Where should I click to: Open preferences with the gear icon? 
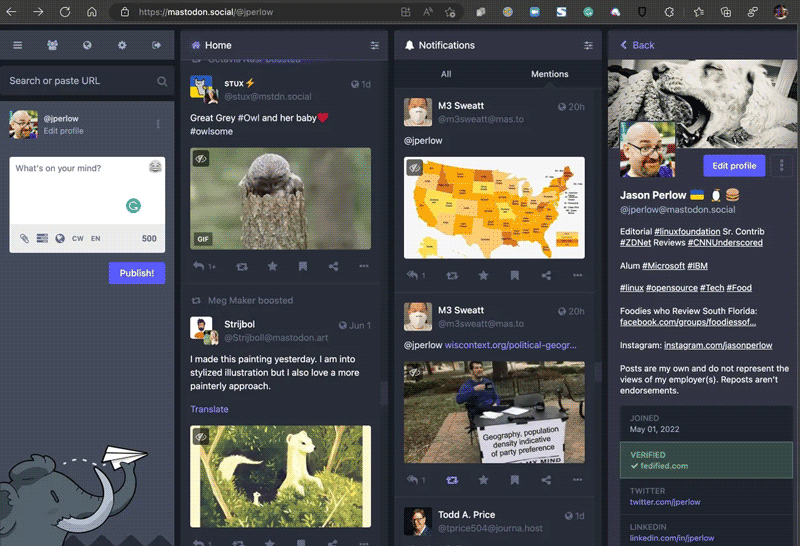[122, 45]
